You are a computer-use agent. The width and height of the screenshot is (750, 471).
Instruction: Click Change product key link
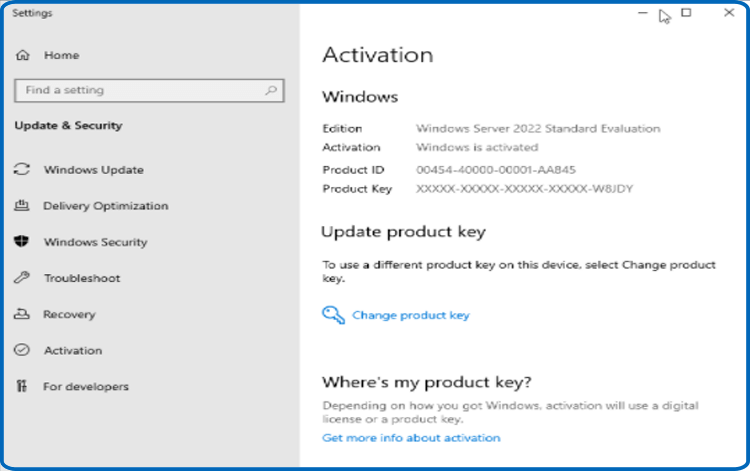[x=411, y=315]
